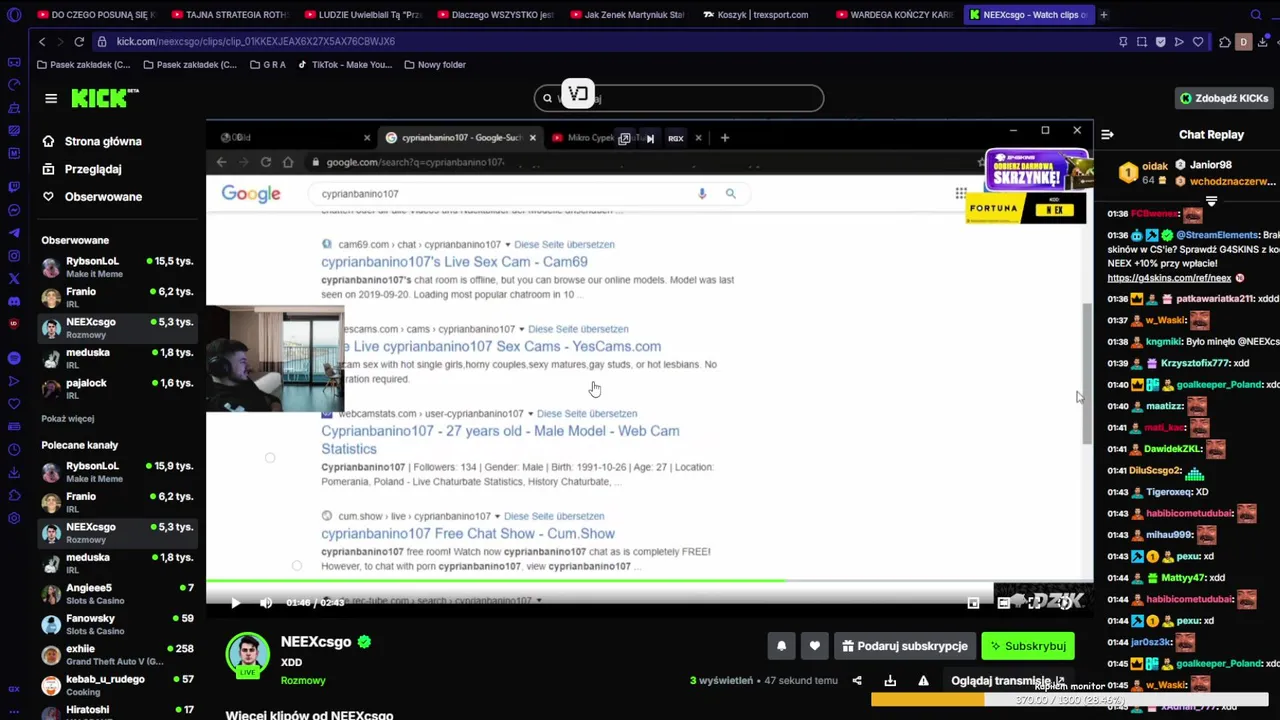Mute the clip volume speaker icon
Screen dimensions: 1280x720
(265, 603)
